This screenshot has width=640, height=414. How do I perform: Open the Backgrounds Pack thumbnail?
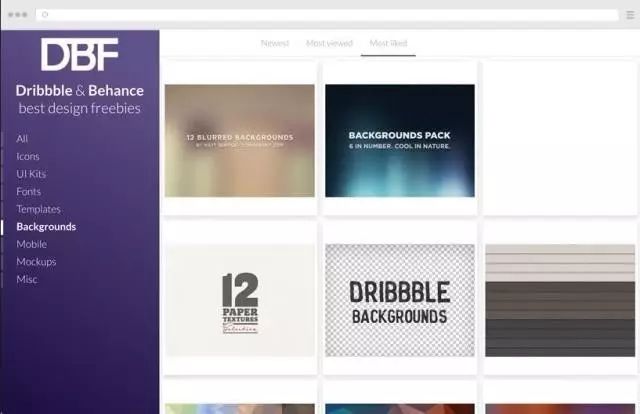[400, 141]
